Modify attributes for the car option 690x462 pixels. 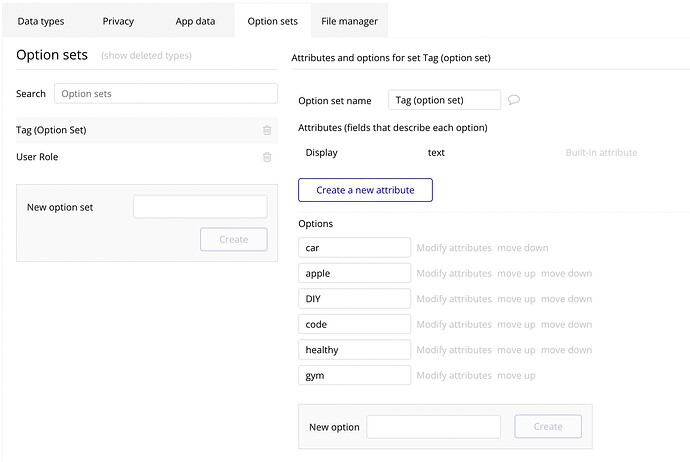[x=454, y=248]
